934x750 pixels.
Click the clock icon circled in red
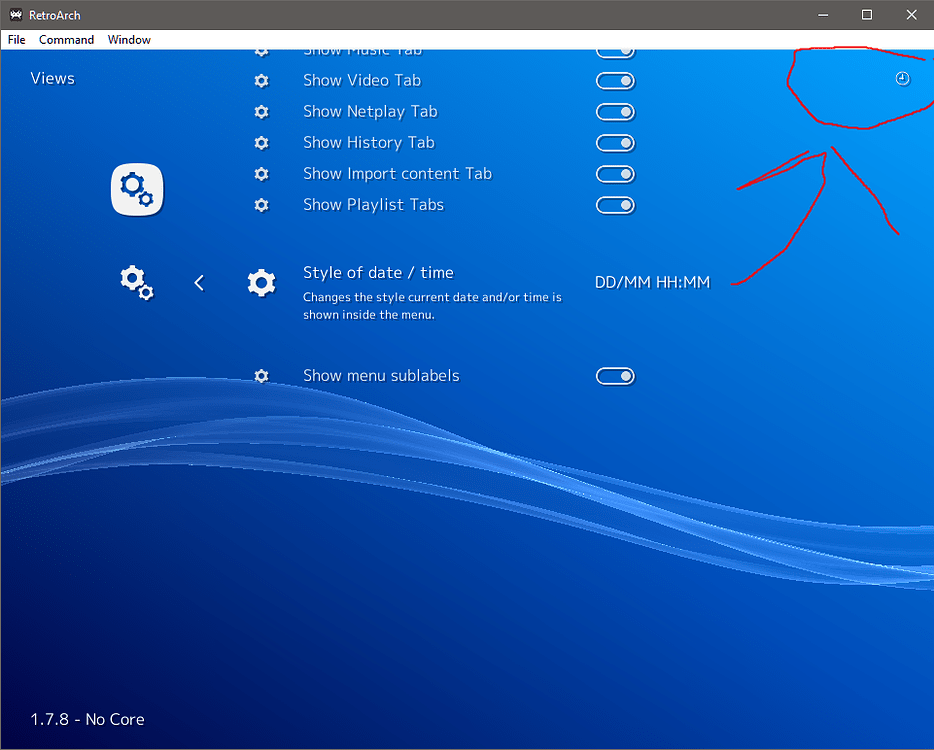pyautogui.click(x=902, y=78)
